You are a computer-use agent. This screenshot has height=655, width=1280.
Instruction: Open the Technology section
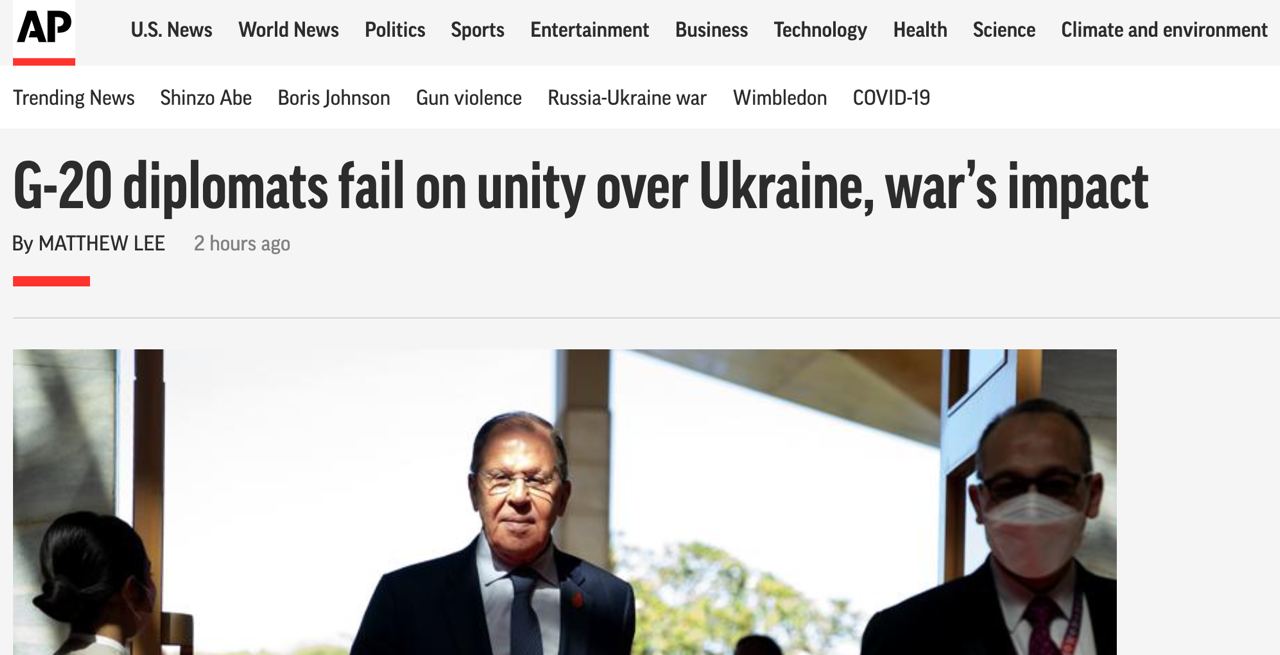[820, 30]
